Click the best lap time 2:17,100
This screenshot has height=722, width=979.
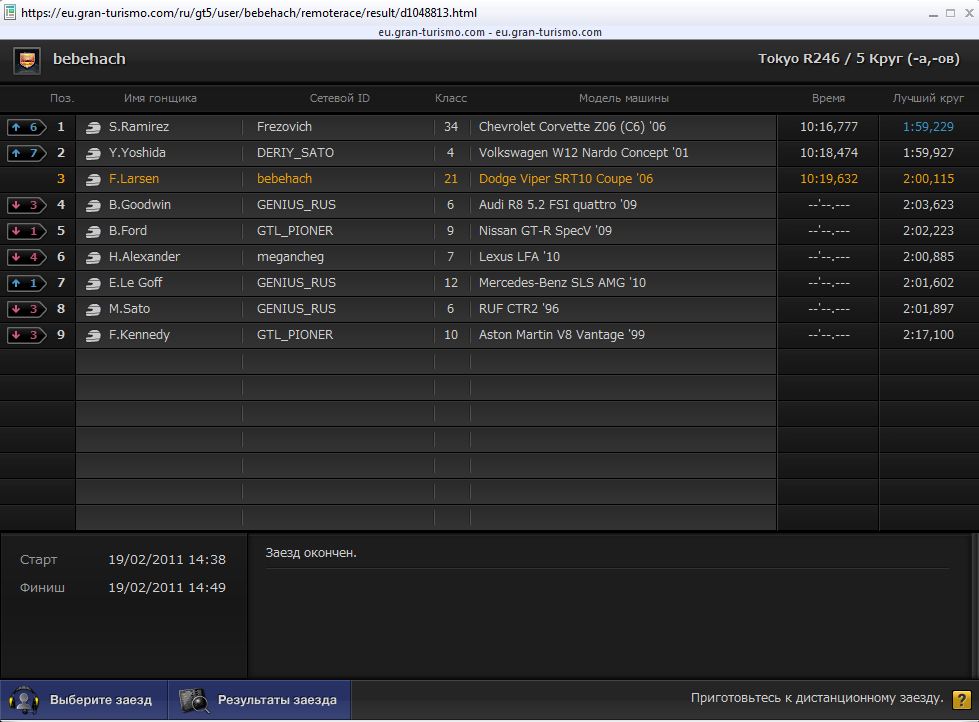tap(928, 335)
